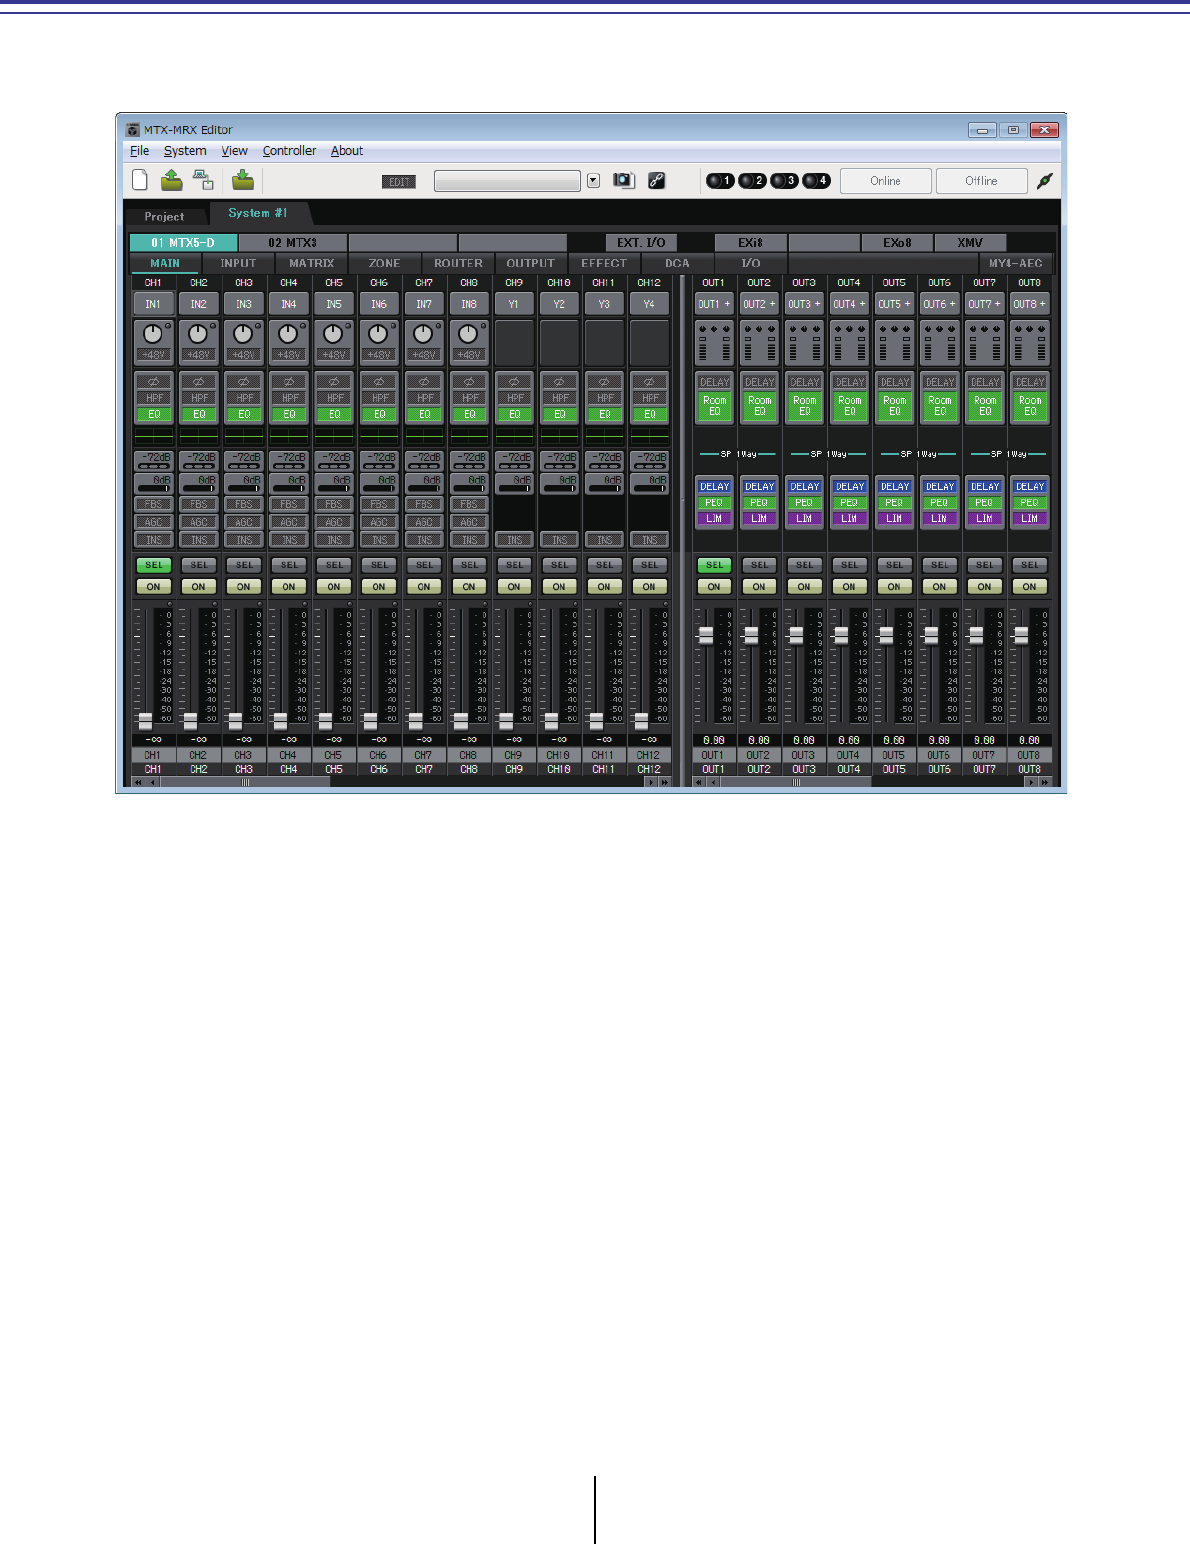Click the CH4 gain knob
Viewport: 1190px width, 1544px height.
point(287,335)
